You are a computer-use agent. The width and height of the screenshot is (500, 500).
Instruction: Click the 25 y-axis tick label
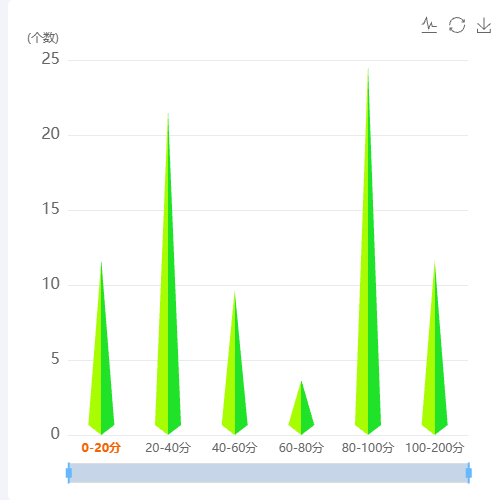tap(50, 59)
